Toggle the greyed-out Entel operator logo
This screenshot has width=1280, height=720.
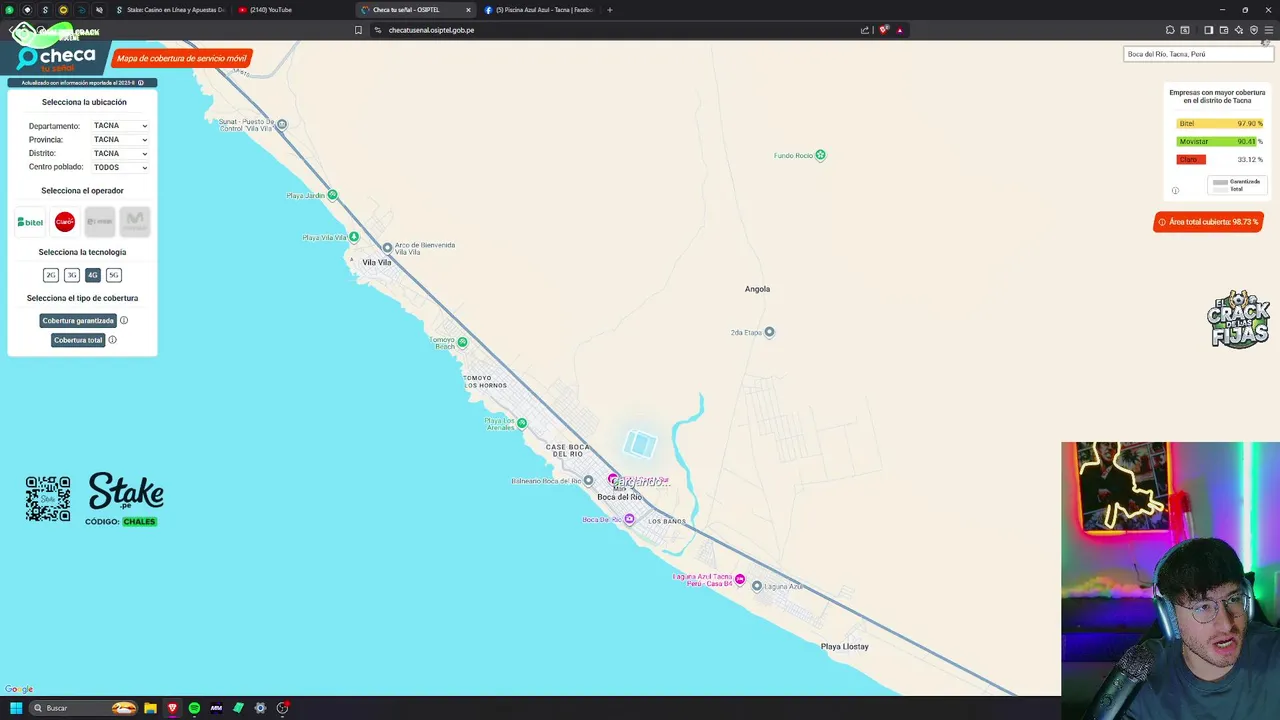[x=100, y=222]
